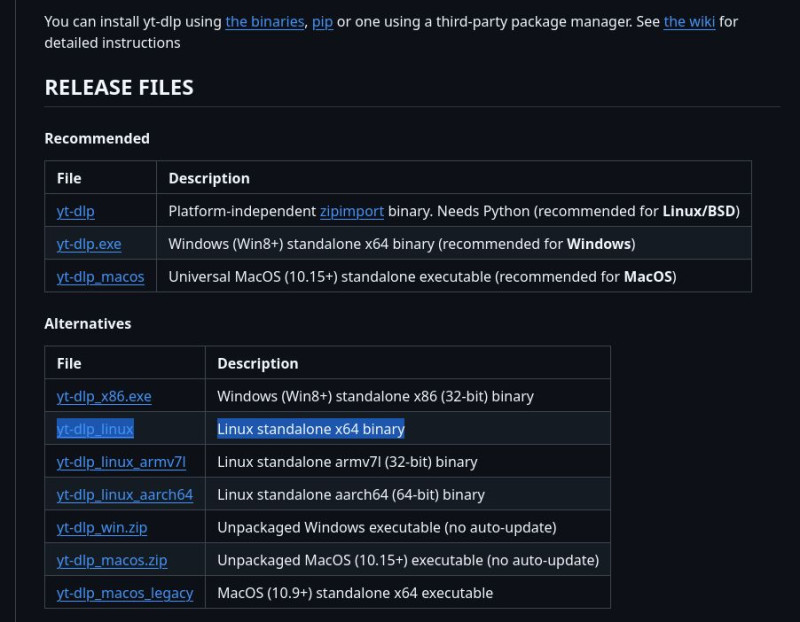Open the yt-dlp_linux_armv7l link
This screenshot has width=800, height=622.
[121, 462]
